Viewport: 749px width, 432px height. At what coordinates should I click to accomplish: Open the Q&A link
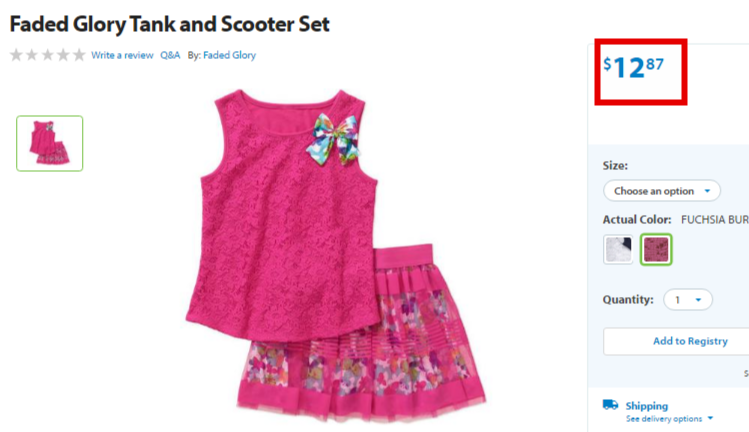(170, 55)
